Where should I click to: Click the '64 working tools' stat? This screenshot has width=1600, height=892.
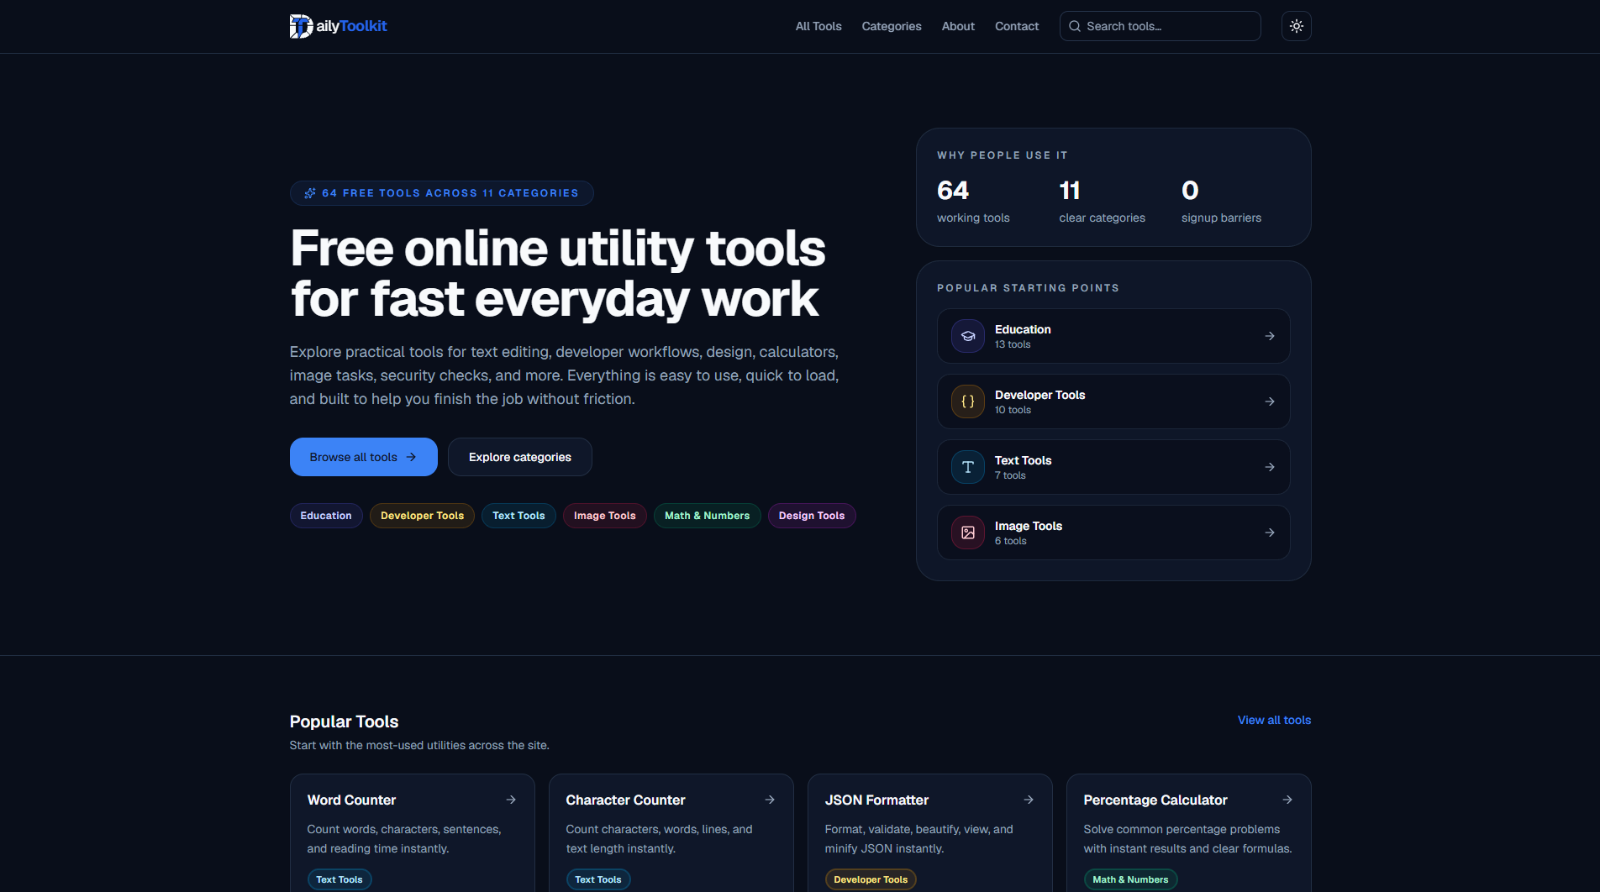[973, 201]
